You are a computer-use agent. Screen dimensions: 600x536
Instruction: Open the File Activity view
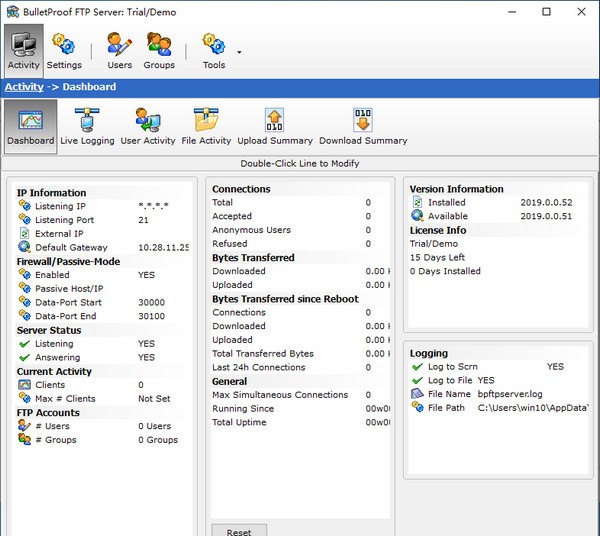pyautogui.click(x=206, y=127)
